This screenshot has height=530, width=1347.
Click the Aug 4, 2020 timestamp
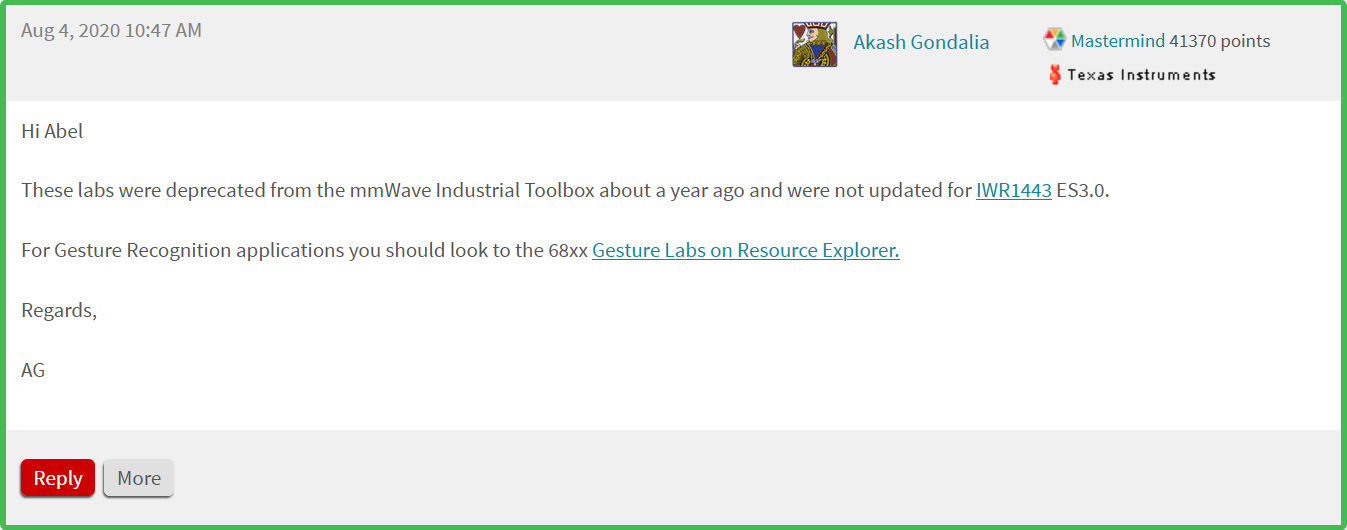tap(111, 30)
